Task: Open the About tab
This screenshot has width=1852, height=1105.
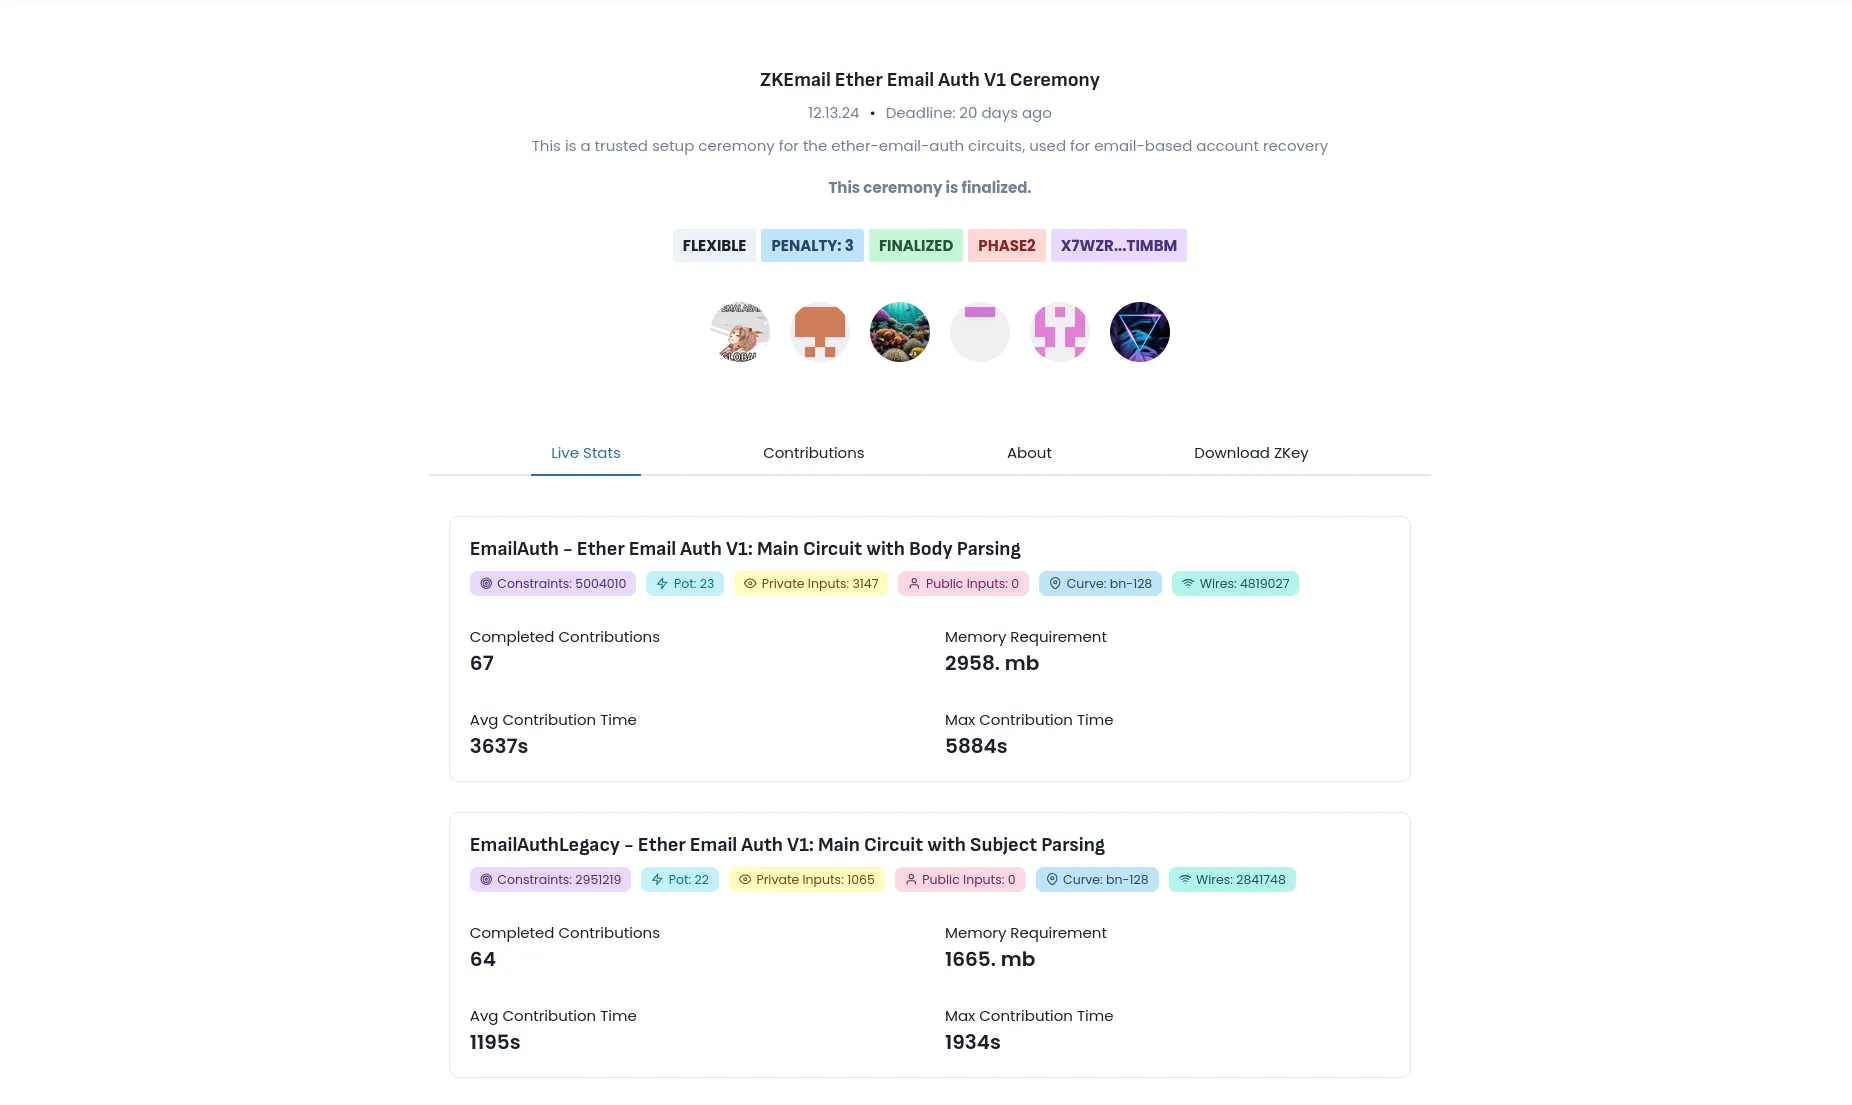Action: [x=1029, y=453]
